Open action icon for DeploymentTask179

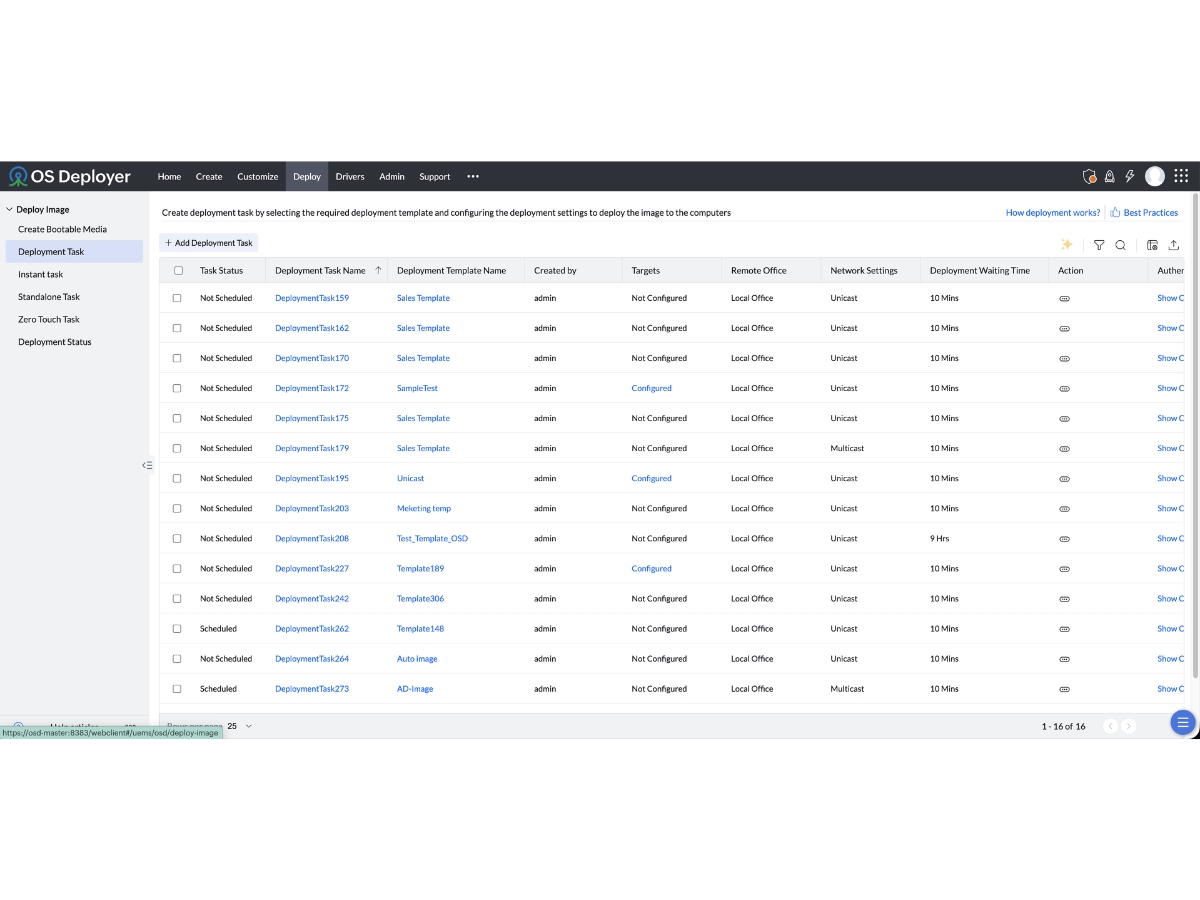(x=1064, y=448)
